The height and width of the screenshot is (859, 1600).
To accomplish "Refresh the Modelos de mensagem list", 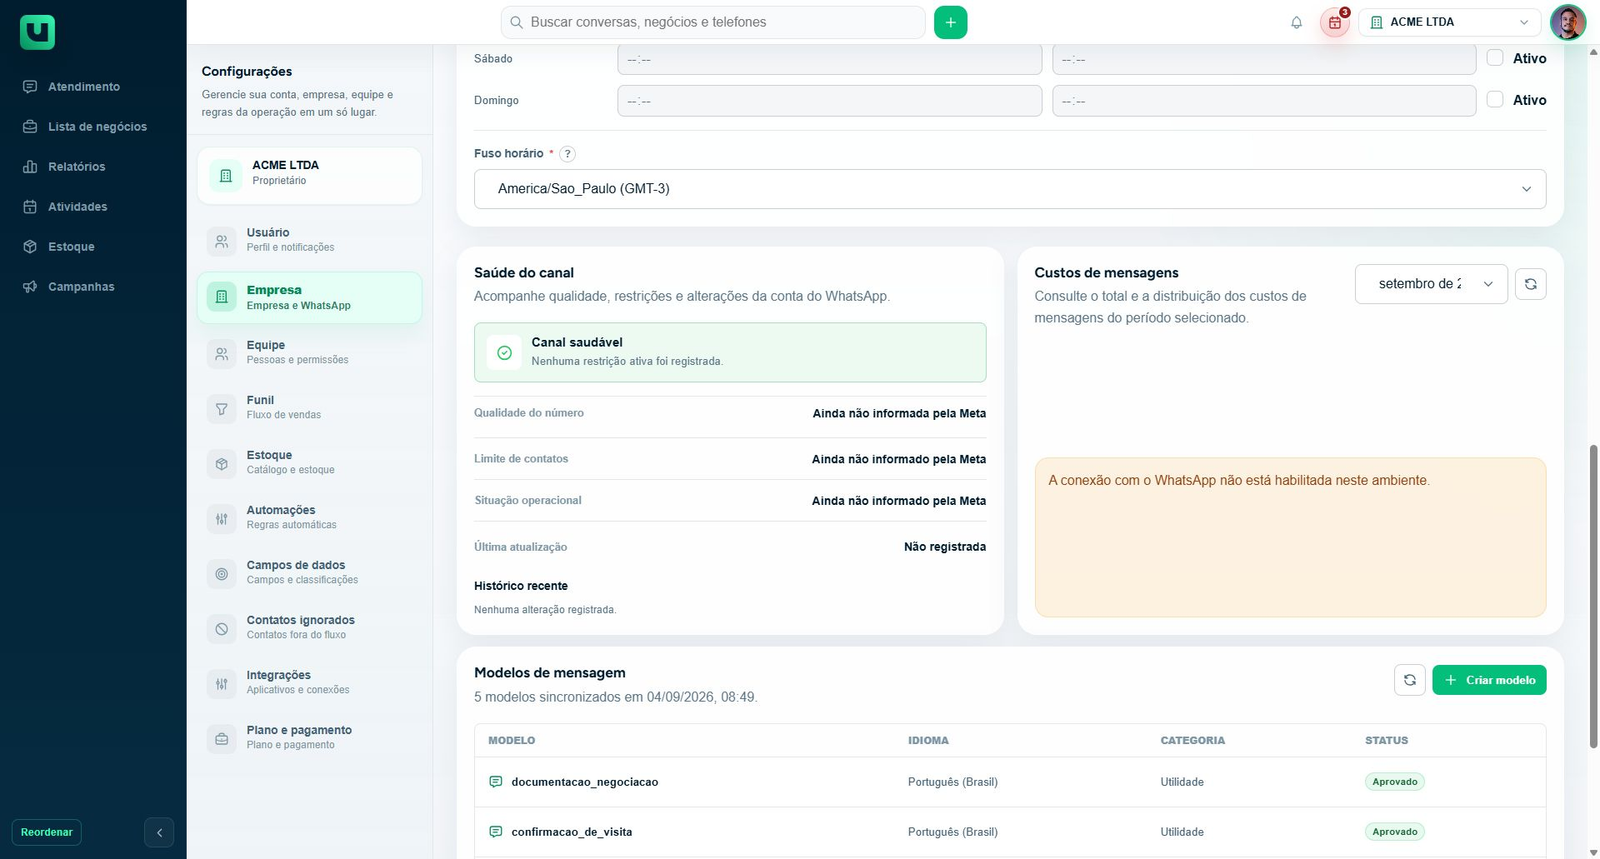I will point(1409,680).
